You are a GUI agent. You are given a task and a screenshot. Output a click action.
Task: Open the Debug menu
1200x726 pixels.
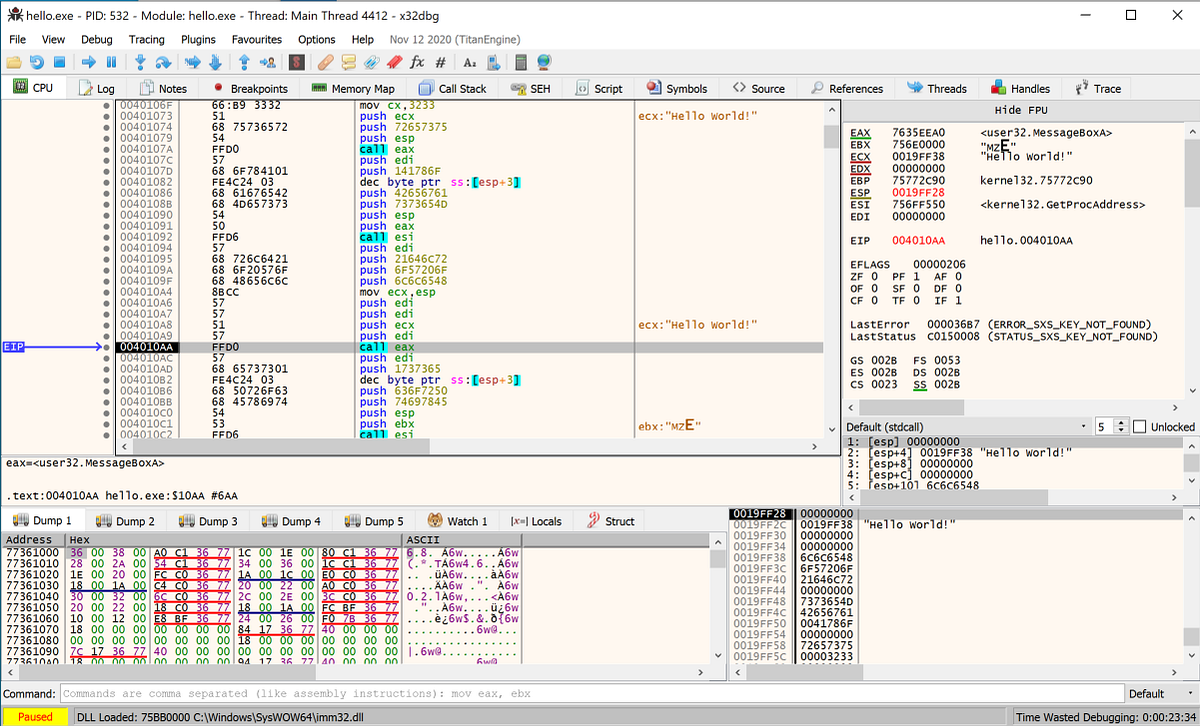pos(96,39)
